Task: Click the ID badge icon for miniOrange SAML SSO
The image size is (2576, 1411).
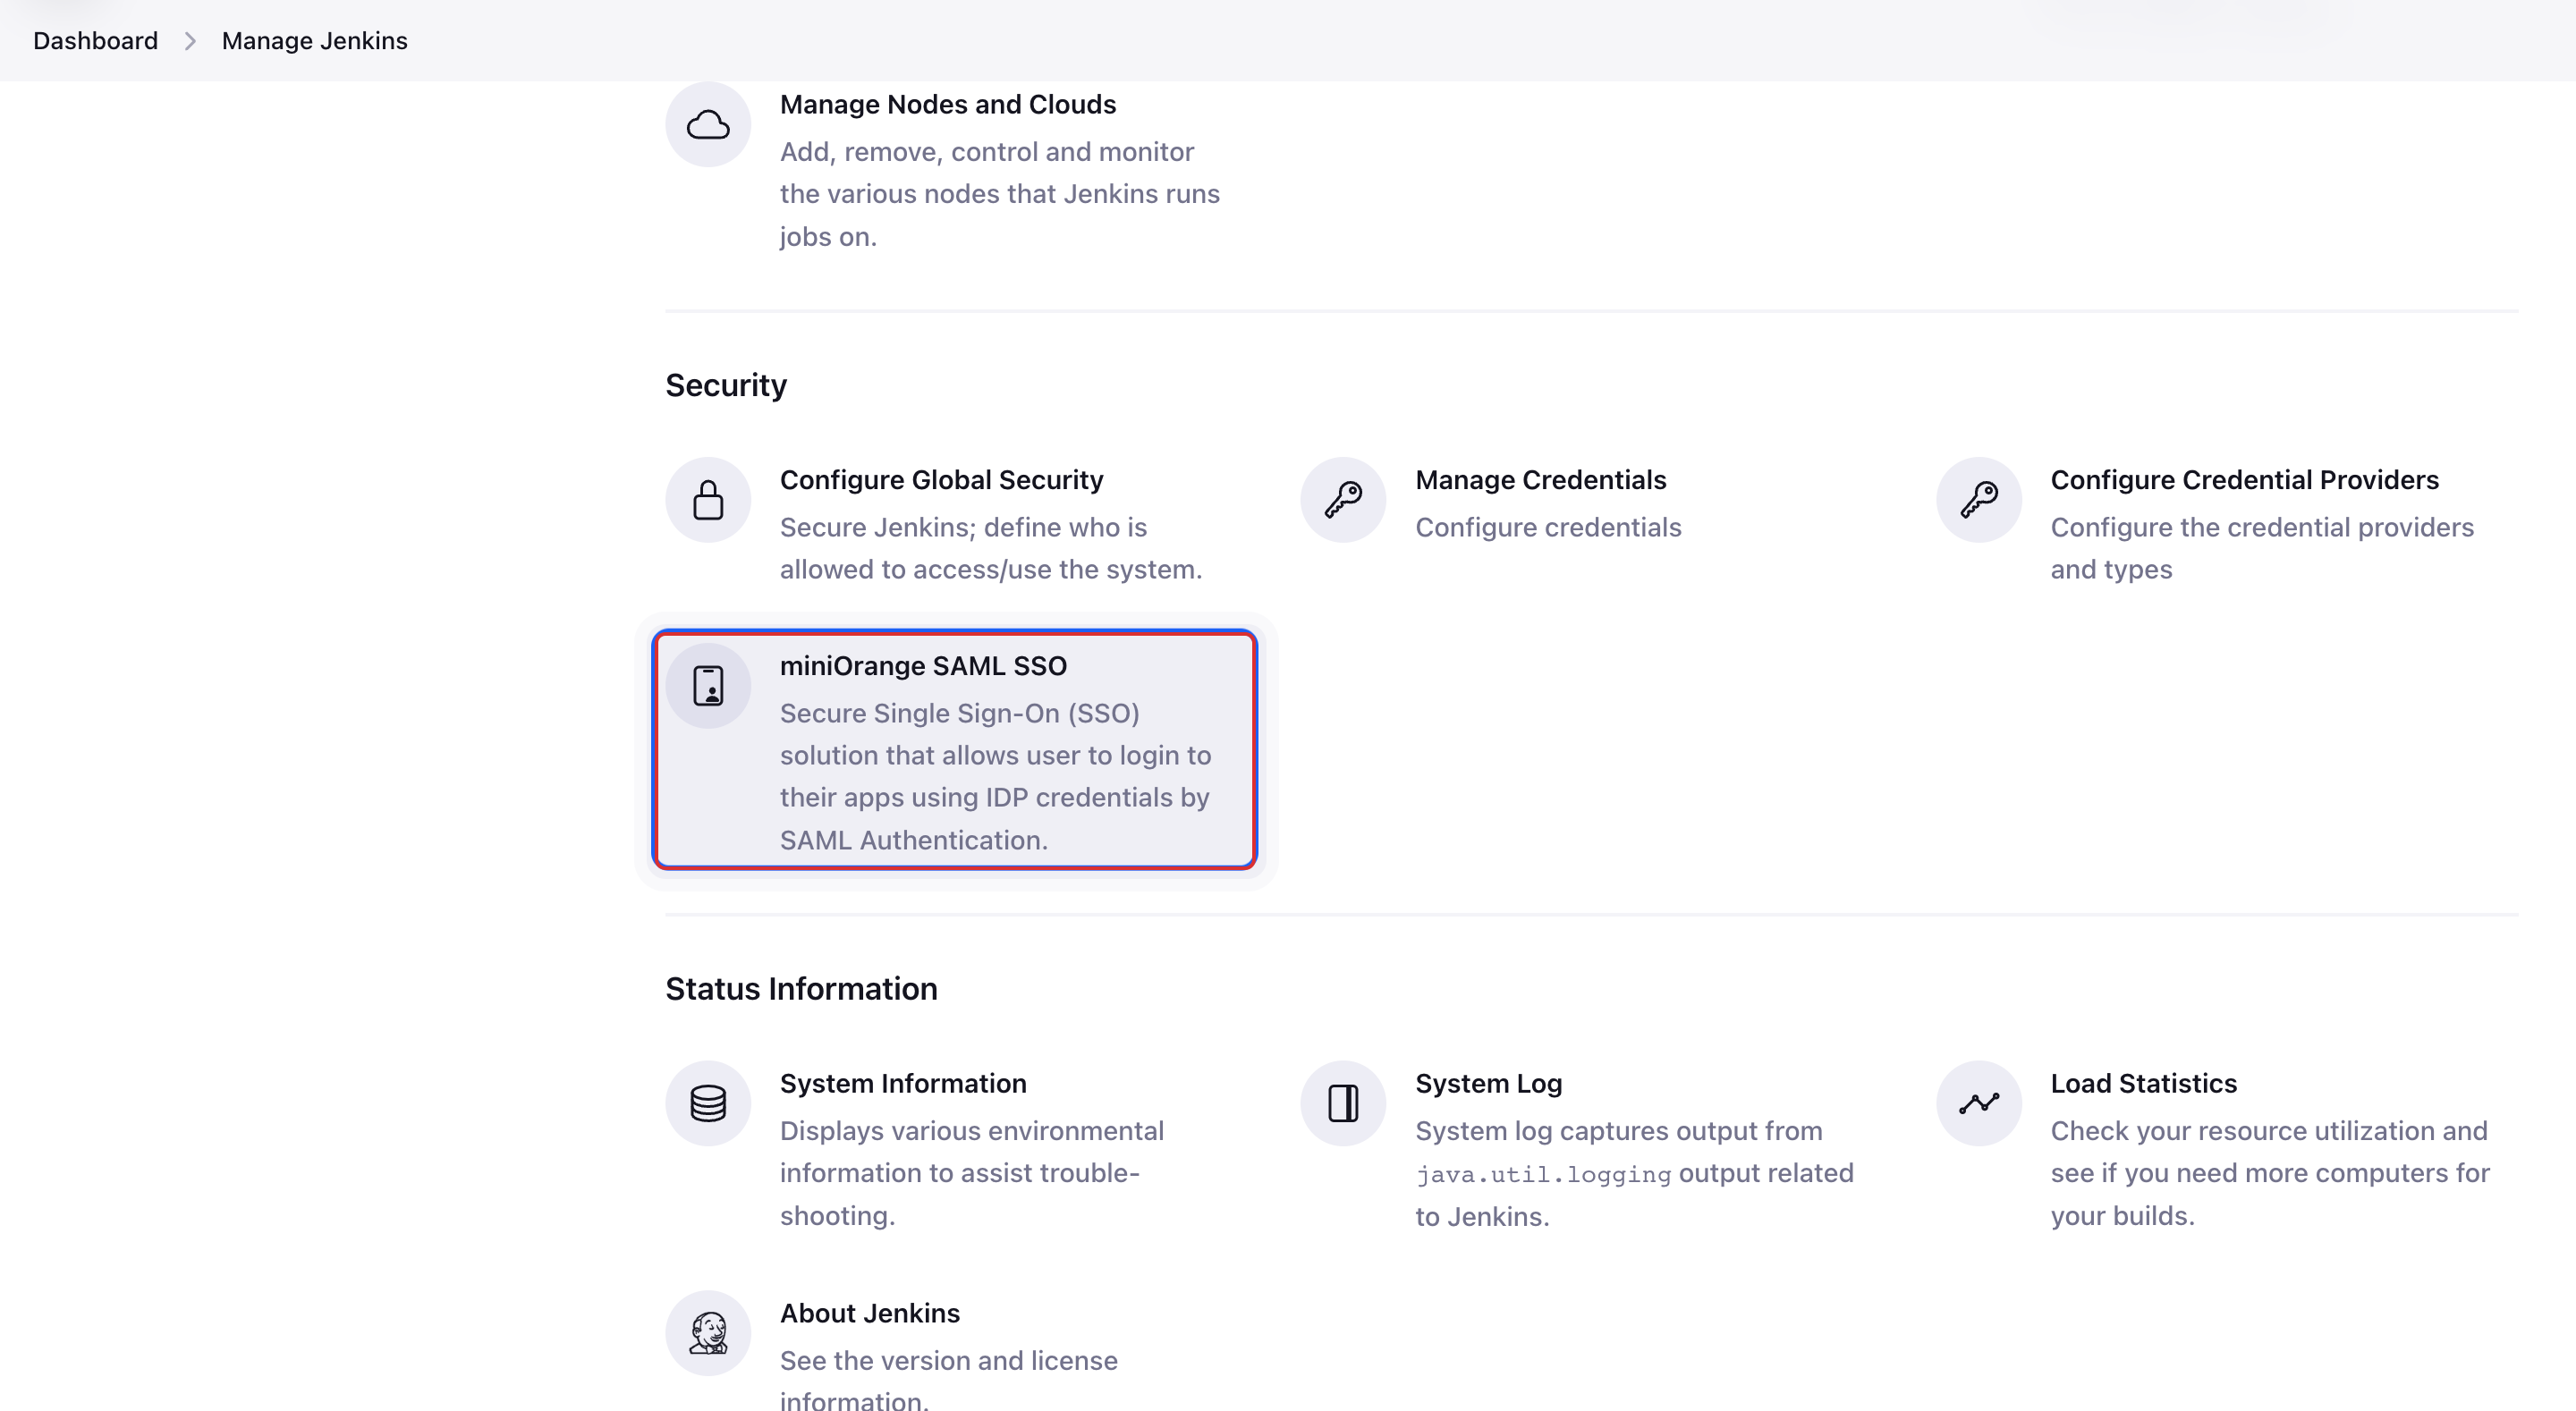Action: click(708, 686)
